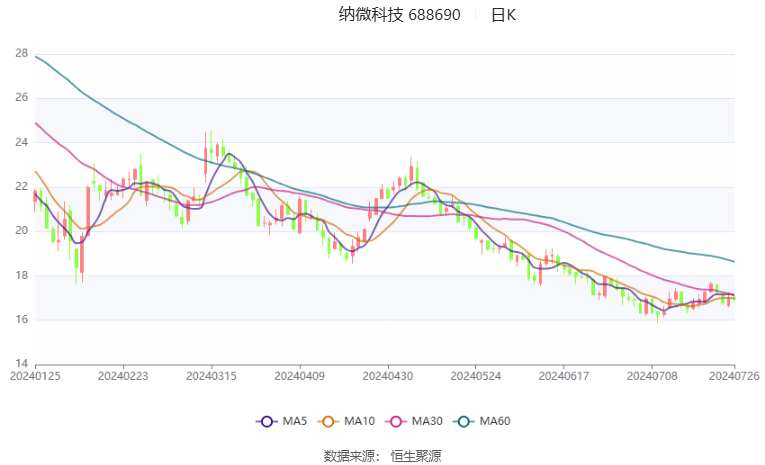The height and width of the screenshot is (465, 765).
Task: Click the data source text 数据来源
Action: (x=349, y=456)
